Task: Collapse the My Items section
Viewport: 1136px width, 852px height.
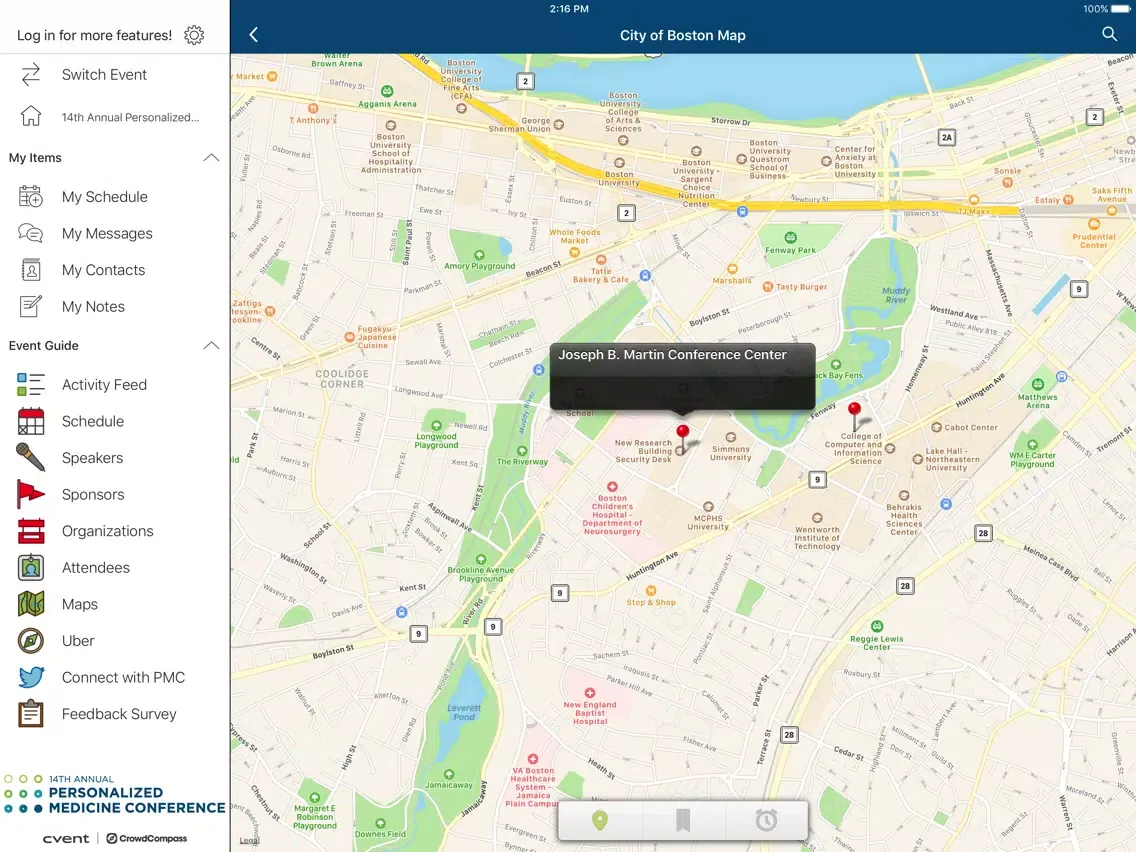Action: (x=211, y=158)
